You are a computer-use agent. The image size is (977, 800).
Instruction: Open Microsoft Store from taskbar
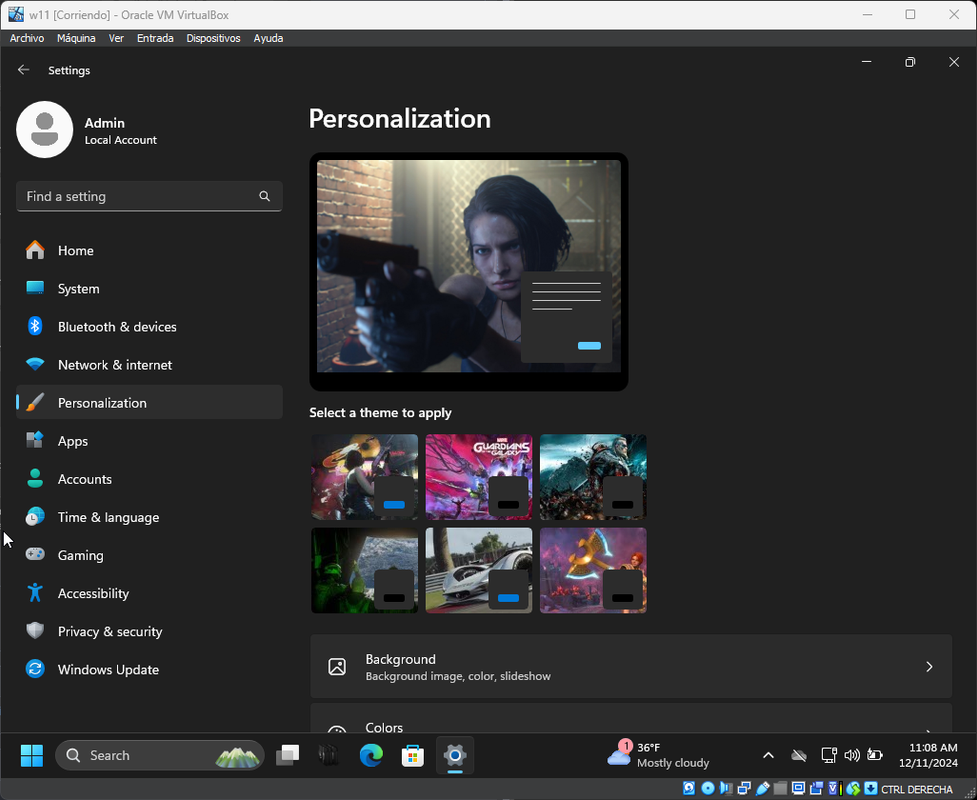[412, 755]
